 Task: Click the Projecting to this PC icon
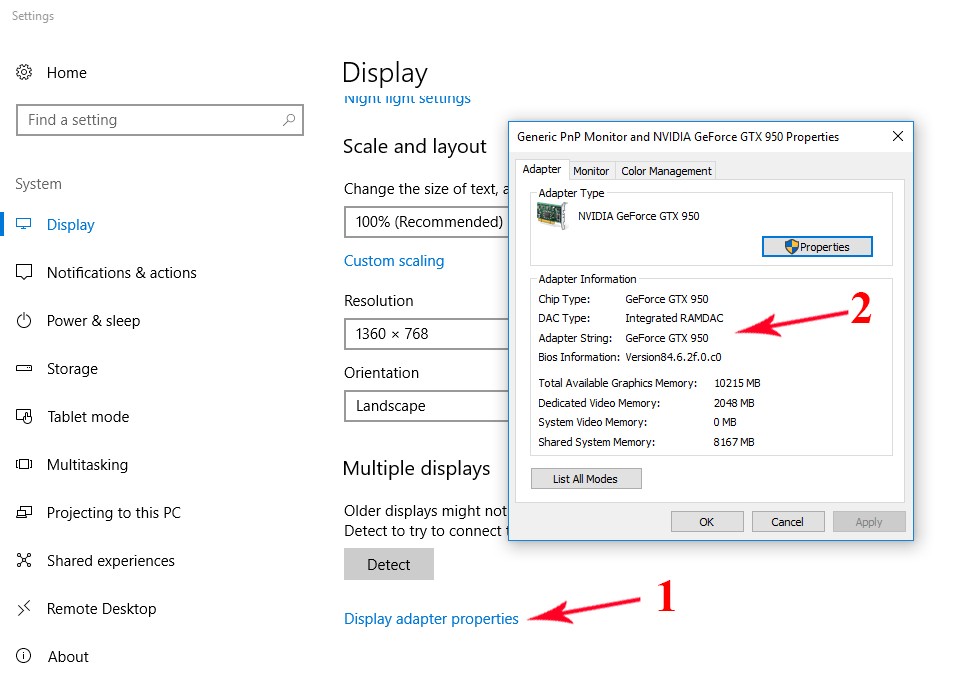pyautogui.click(x=24, y=512)
